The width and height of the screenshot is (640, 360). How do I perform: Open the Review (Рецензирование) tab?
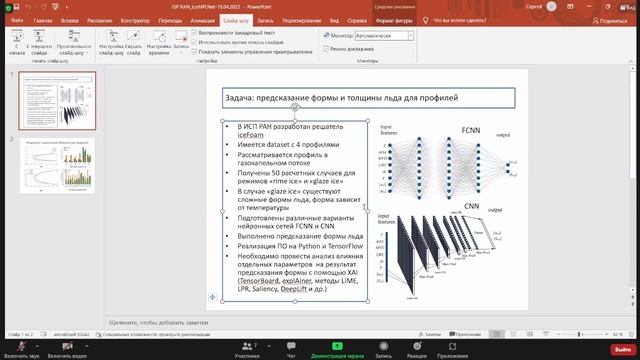(x=302, y=20)
